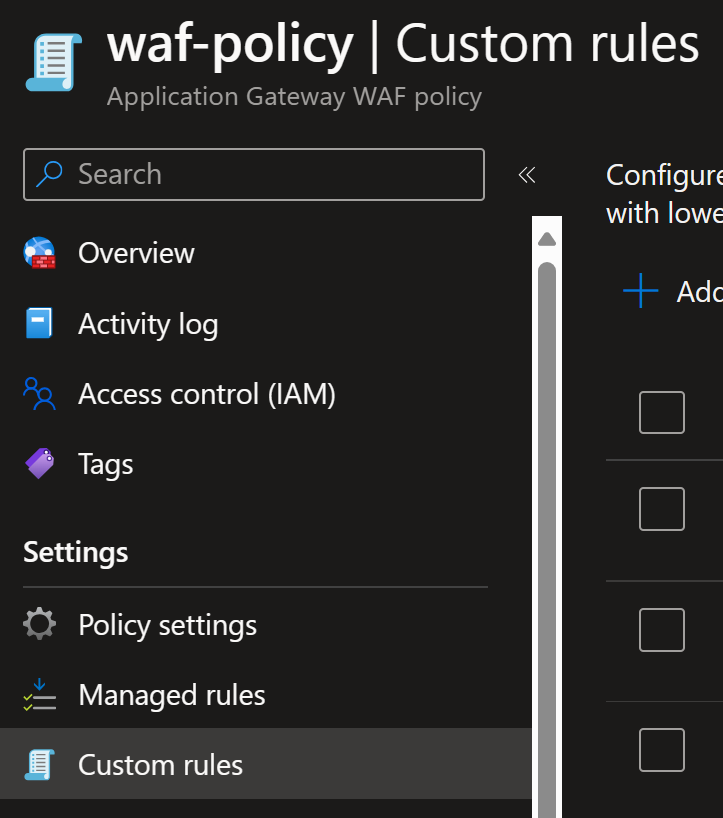Open Policy settings page
This screenshot has height=818, width=723.
tap(167, 625)
